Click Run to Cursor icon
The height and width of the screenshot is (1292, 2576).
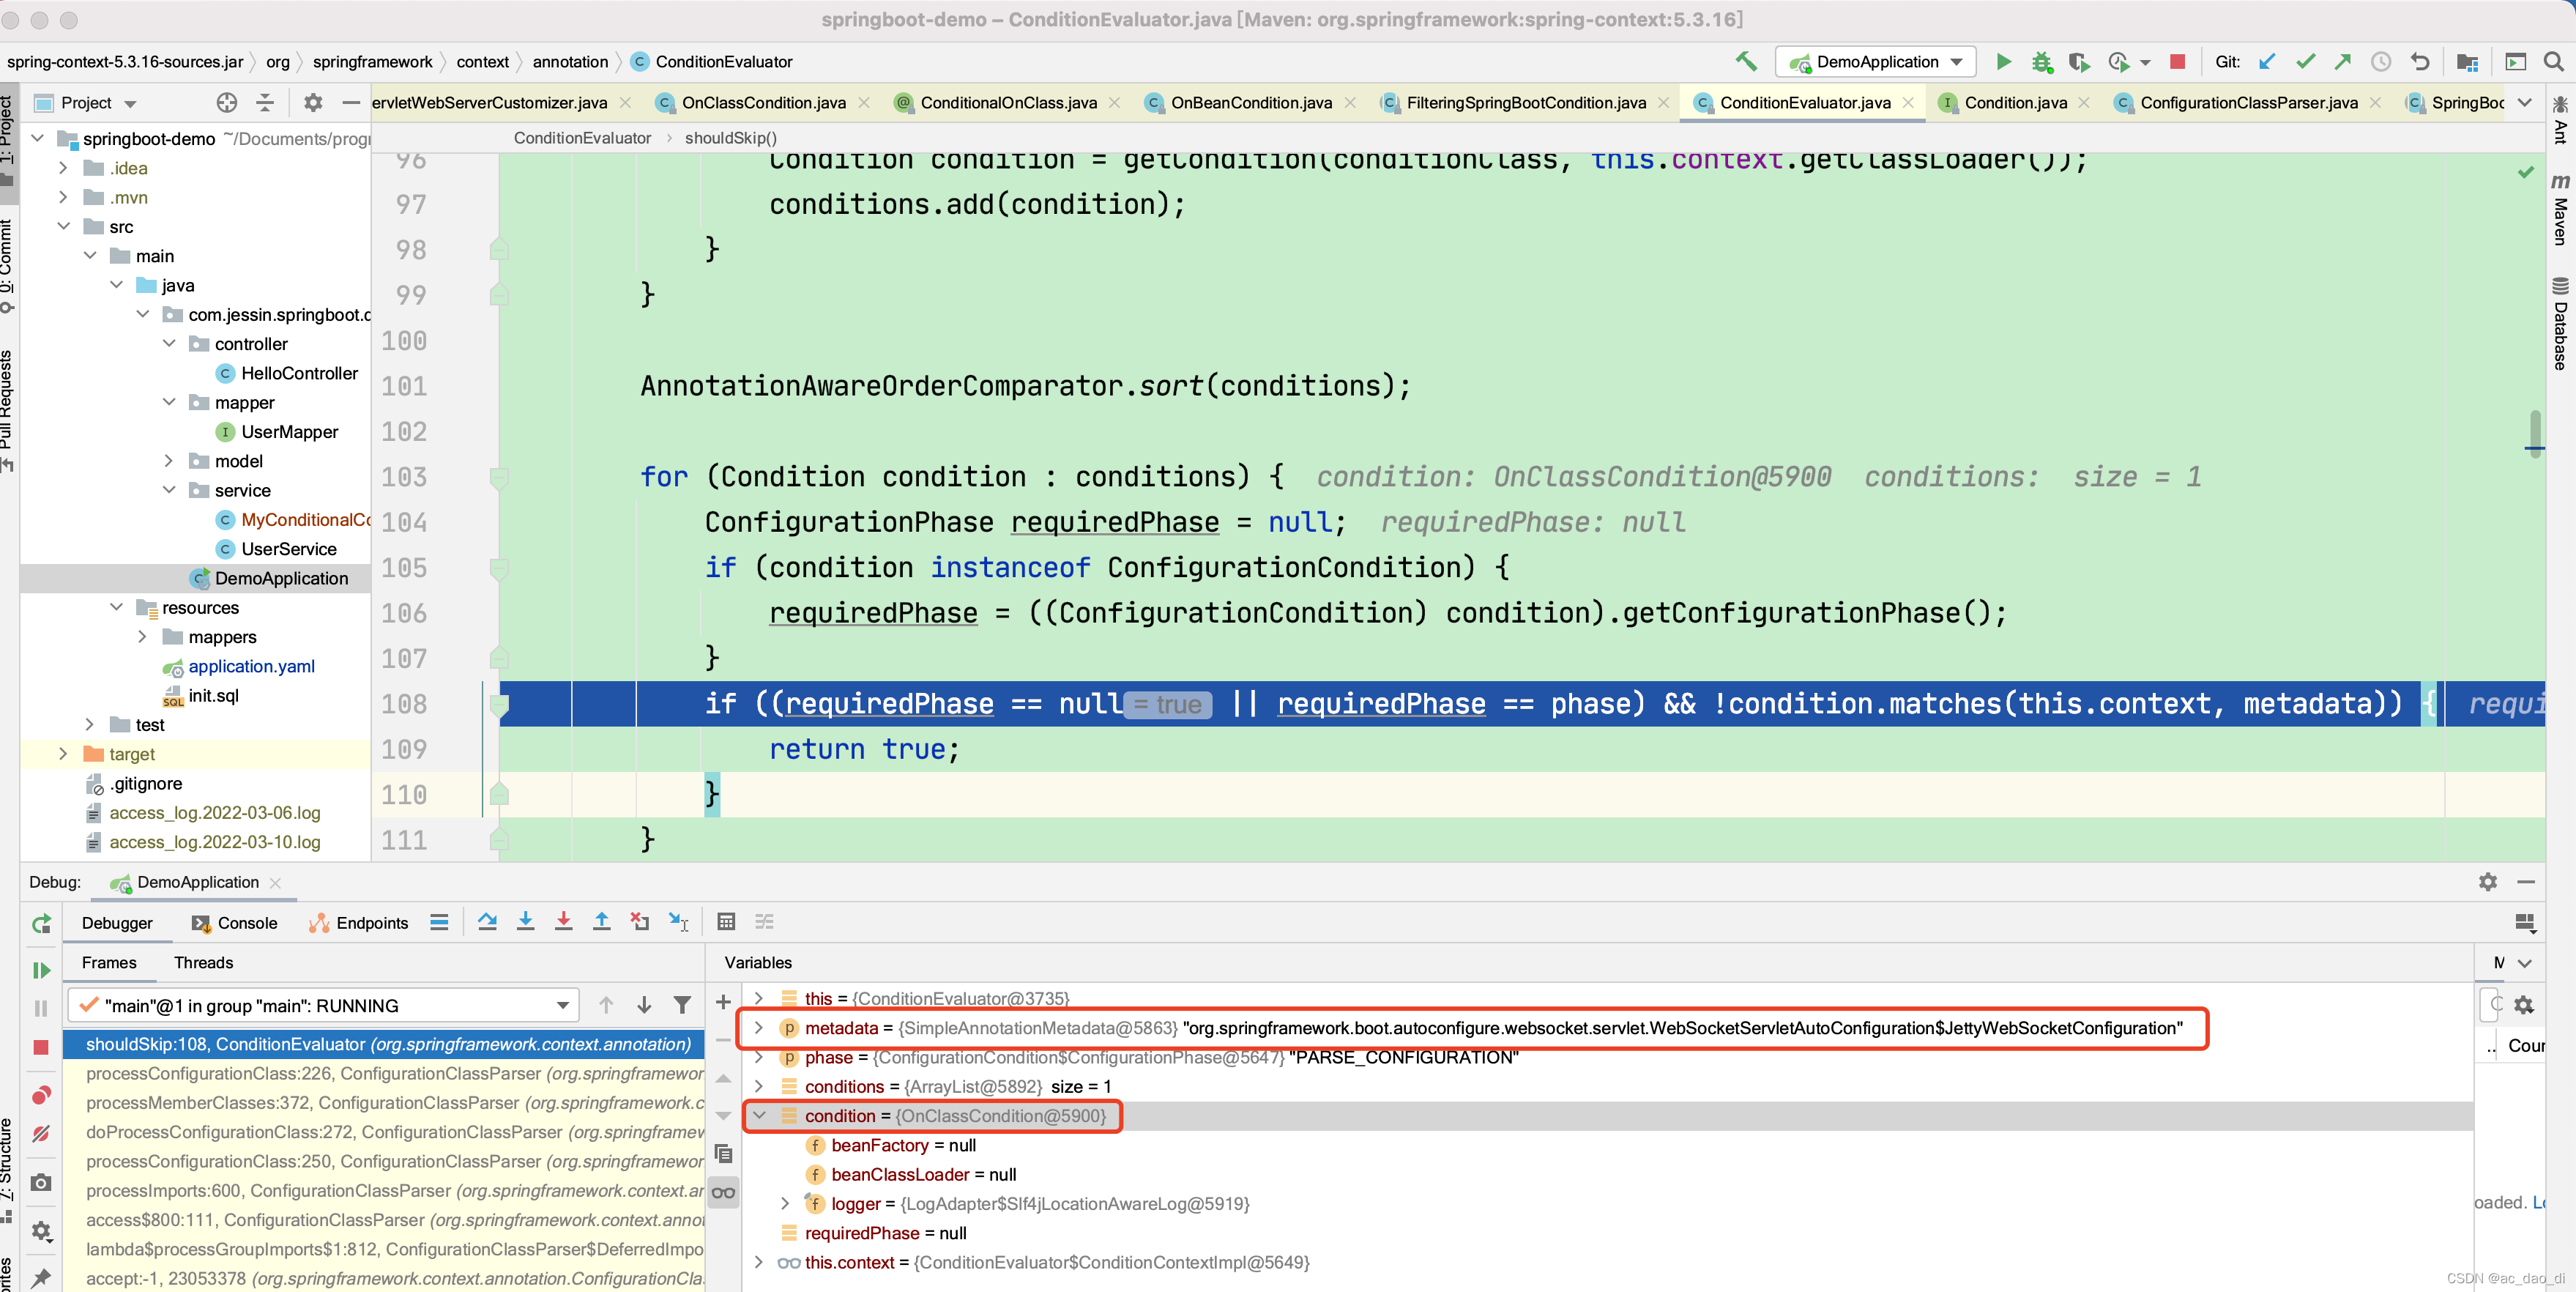(x=679, y=922)
